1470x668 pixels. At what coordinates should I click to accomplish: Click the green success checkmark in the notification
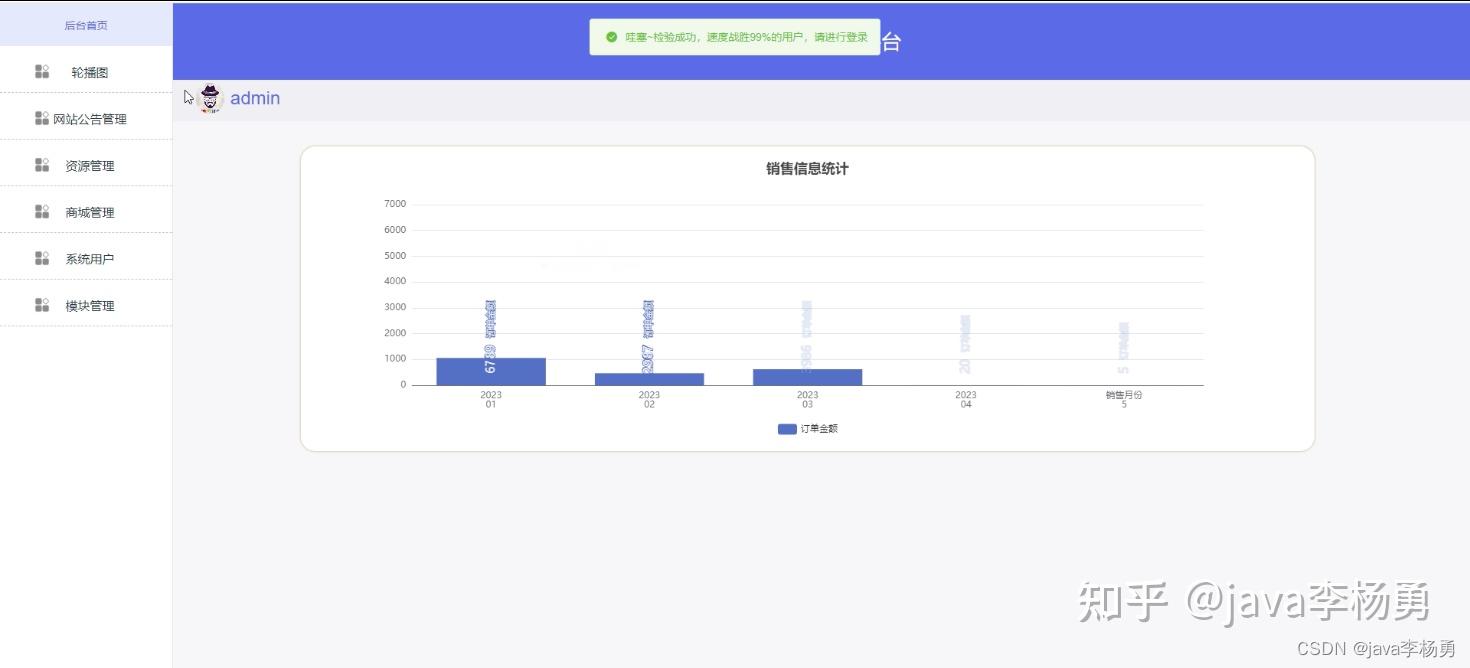[x=611, y=37]
